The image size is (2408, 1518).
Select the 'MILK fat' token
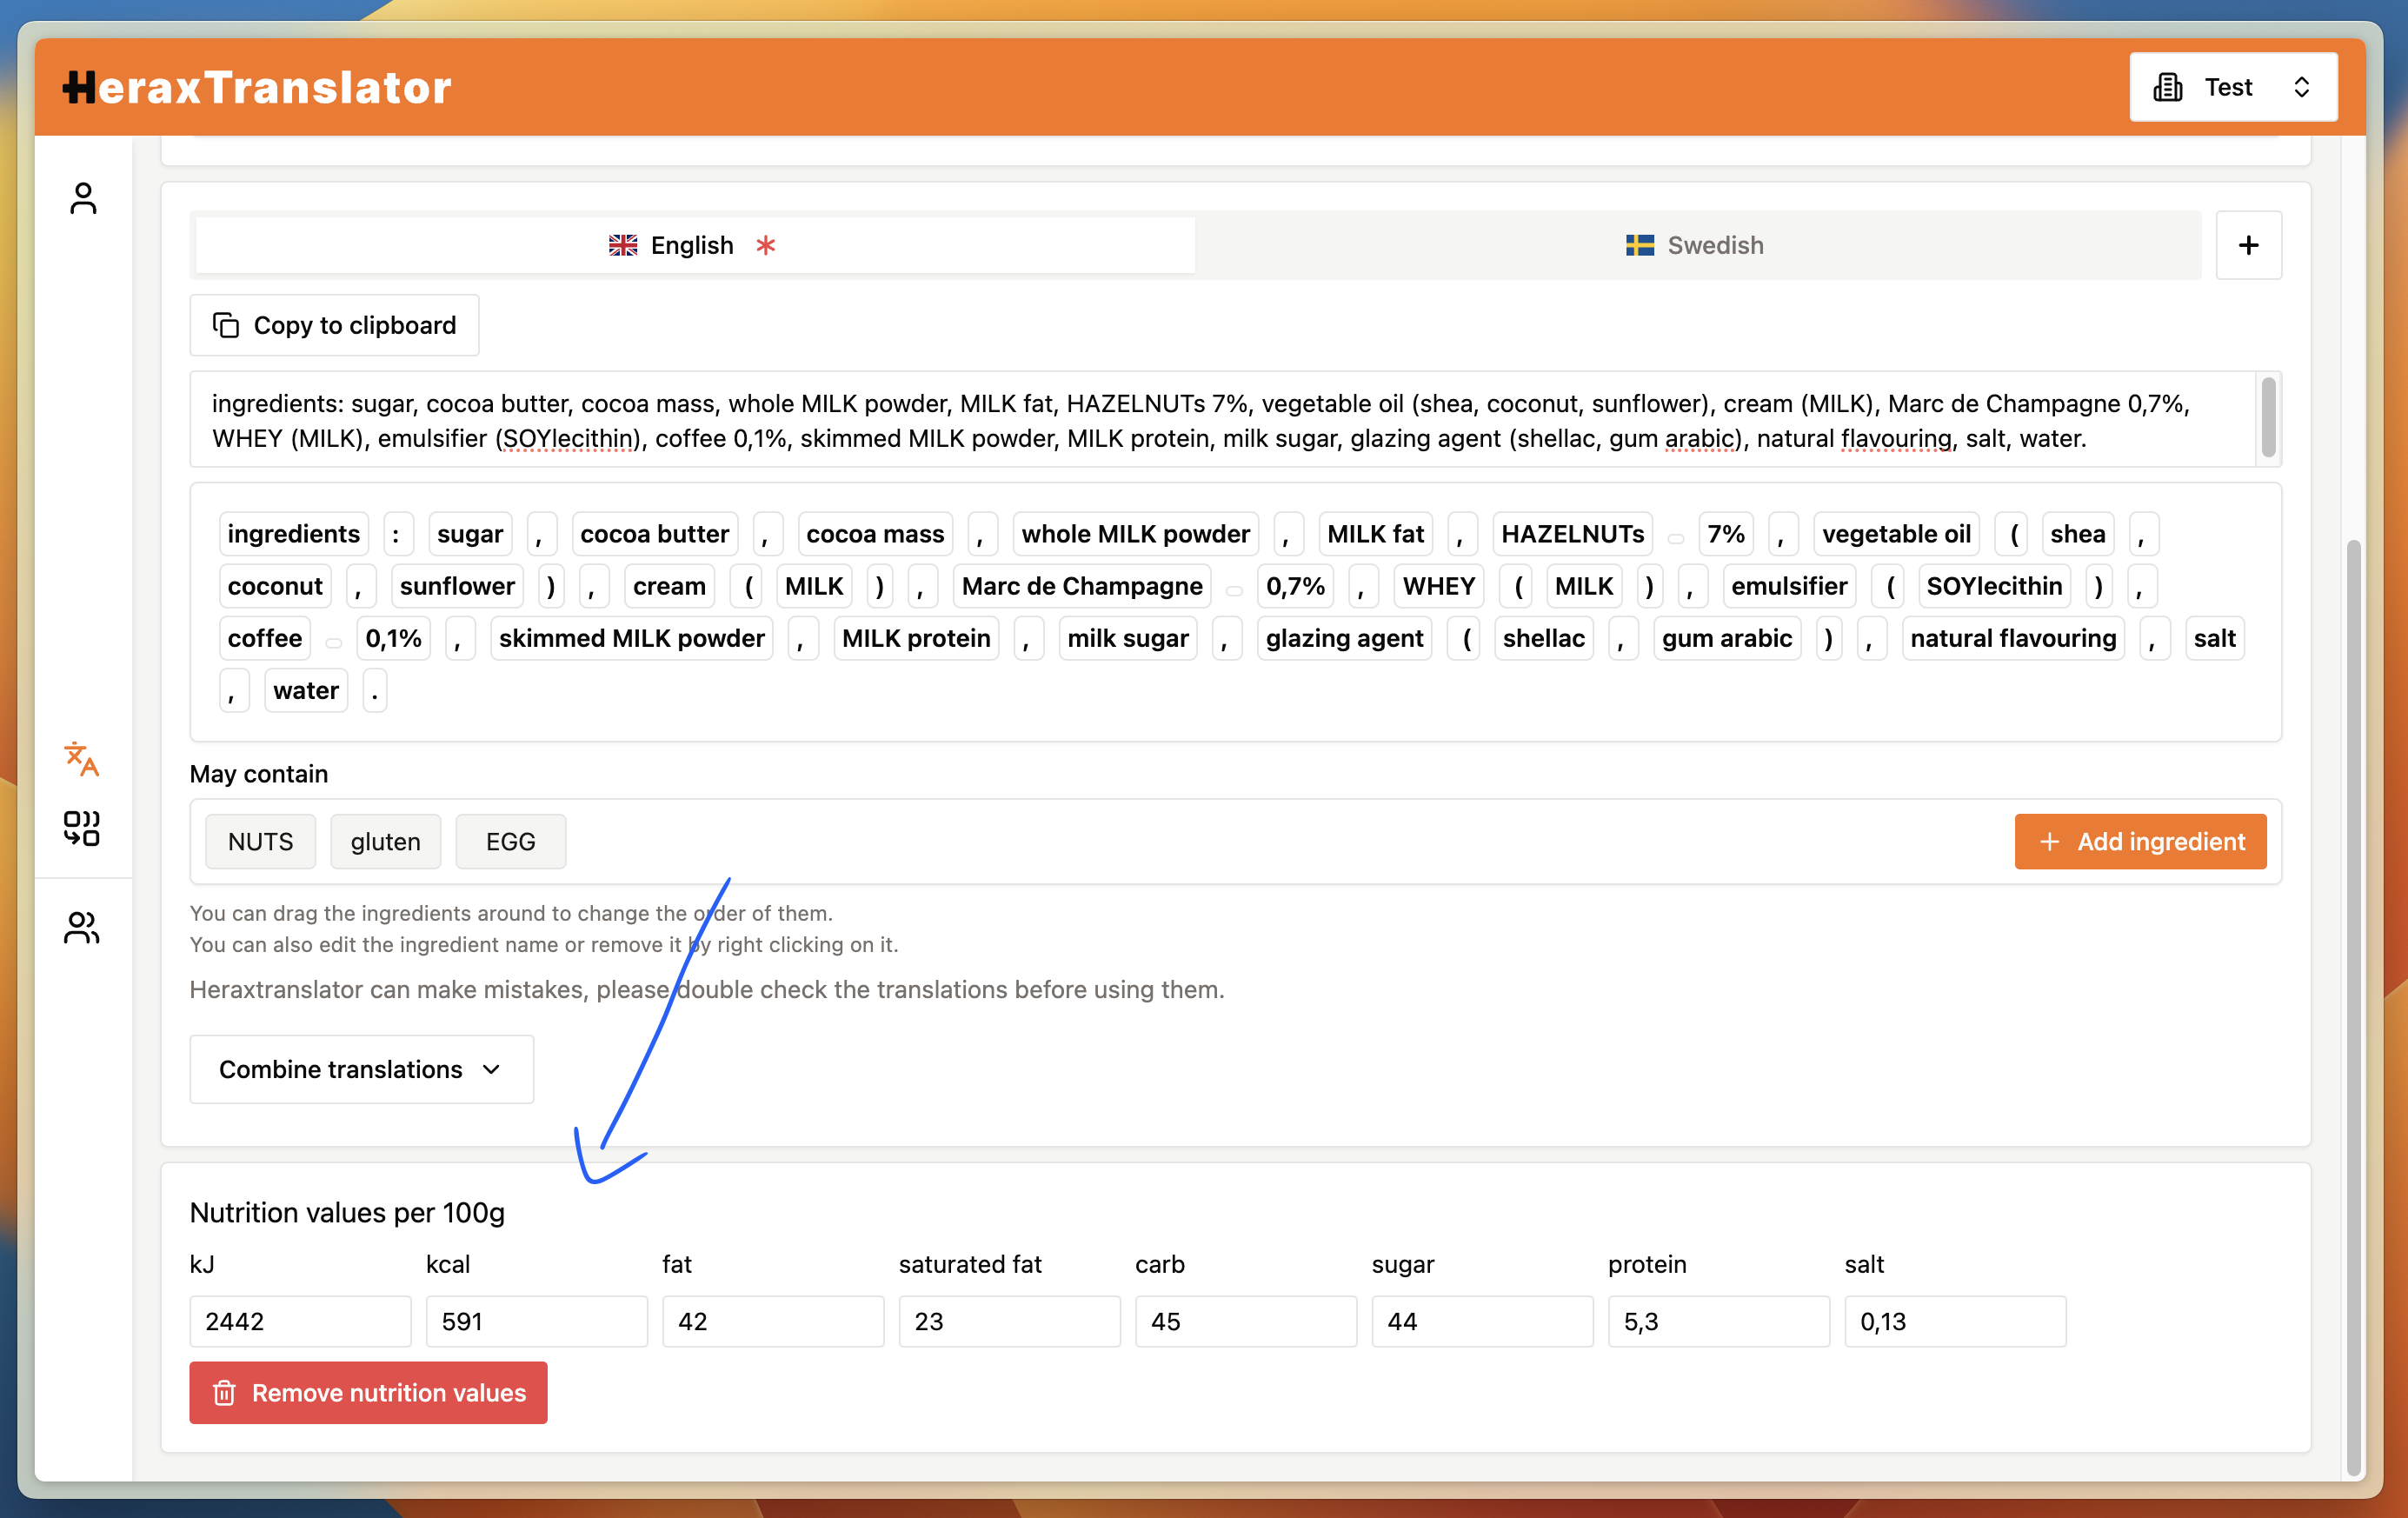click(1375, 534)
